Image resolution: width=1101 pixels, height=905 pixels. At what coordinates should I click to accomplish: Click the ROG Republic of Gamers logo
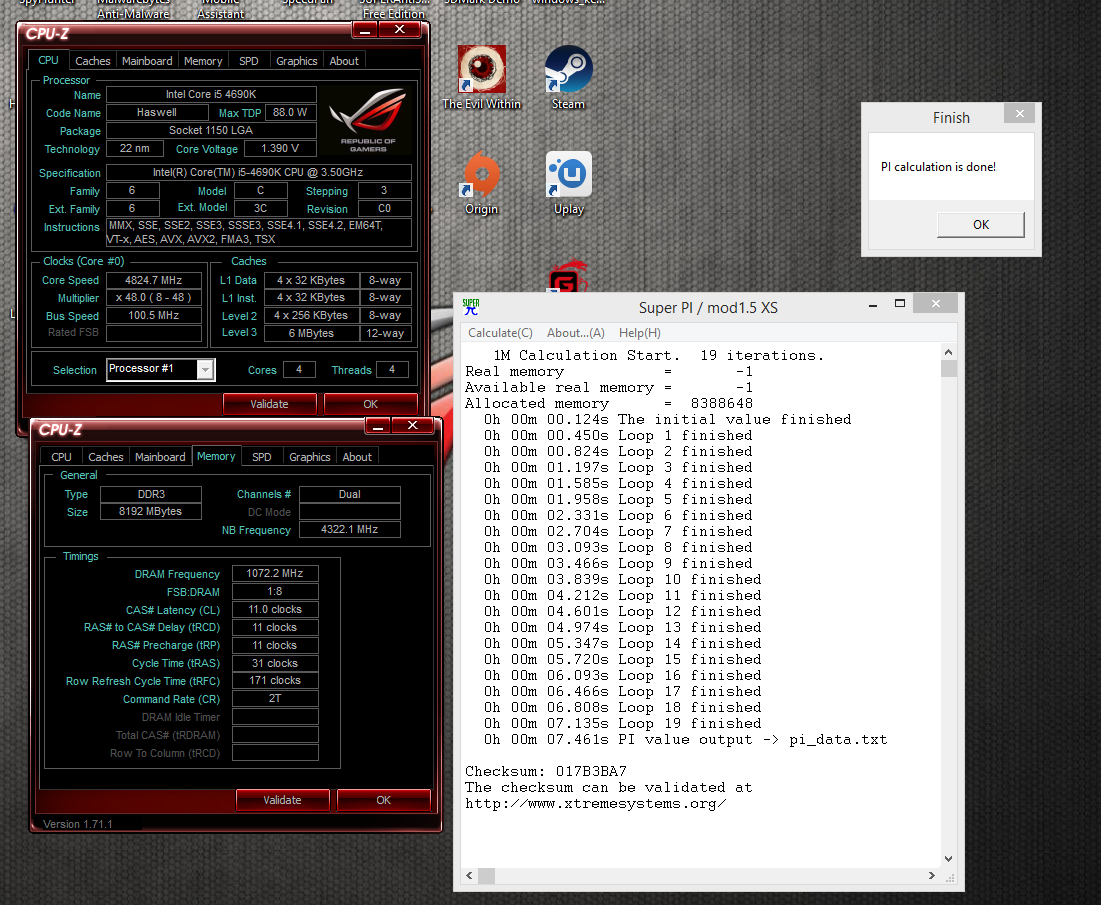coord(367,119)
